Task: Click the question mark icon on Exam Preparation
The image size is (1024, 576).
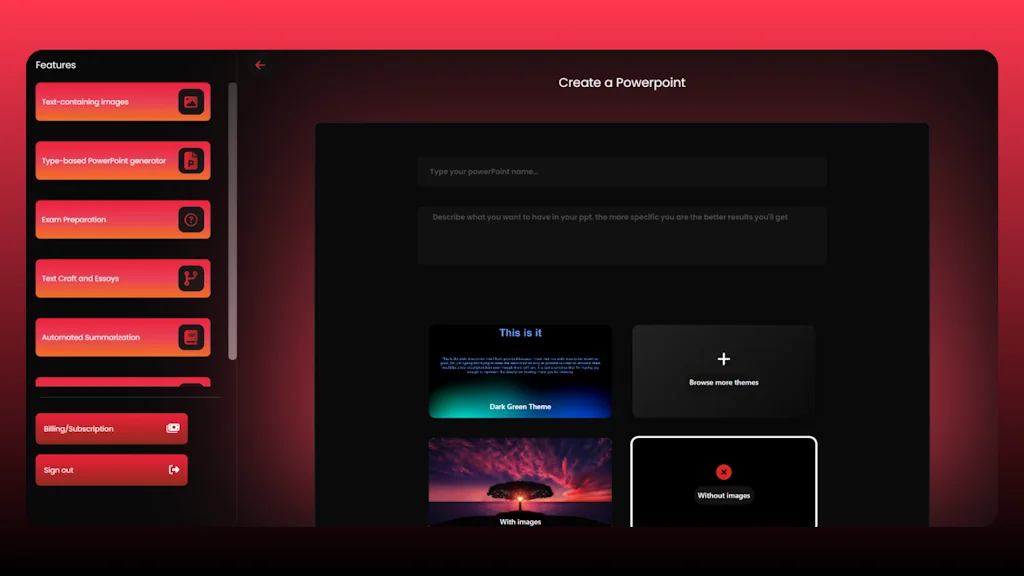Action: click(x=190, y=219)
